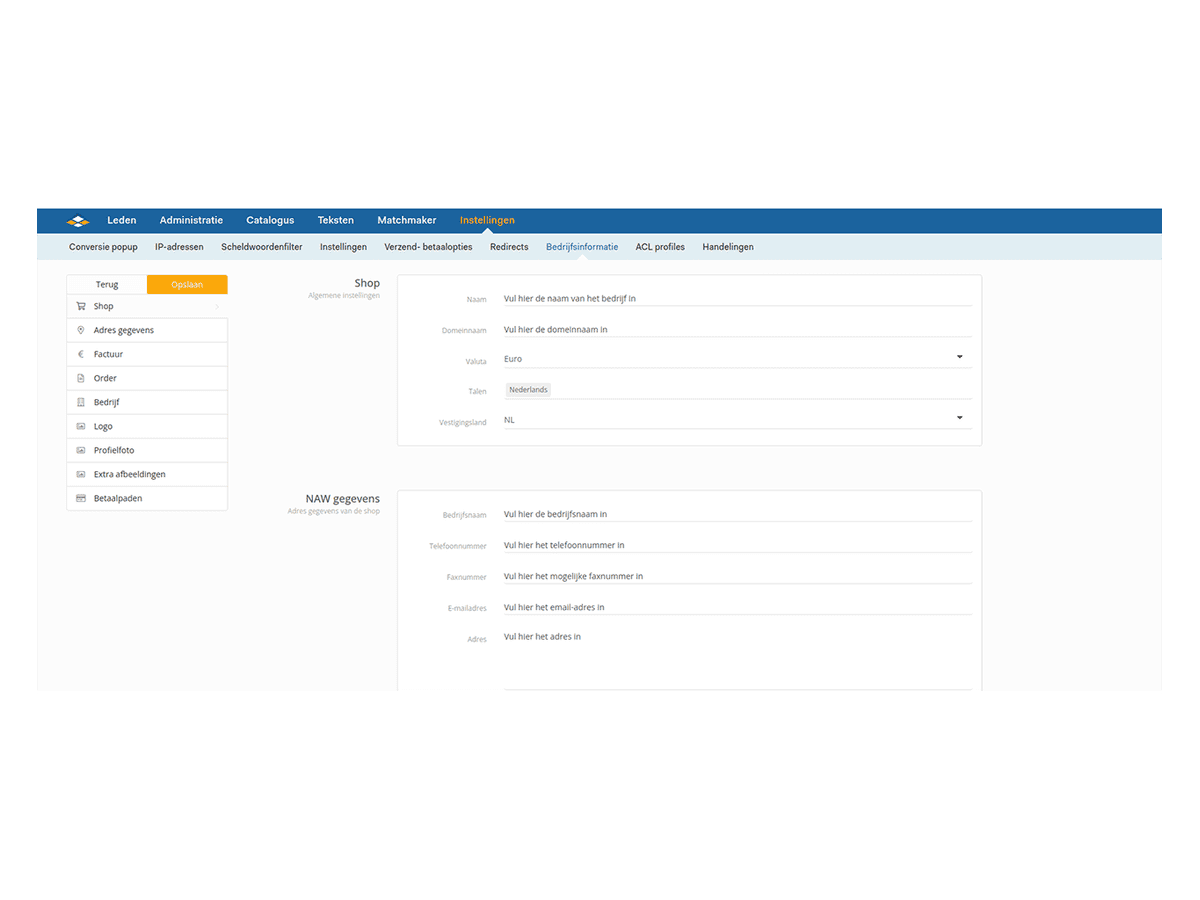
Task: Click the location pin icon for Adres gegevens
Action: pos(81,331)
